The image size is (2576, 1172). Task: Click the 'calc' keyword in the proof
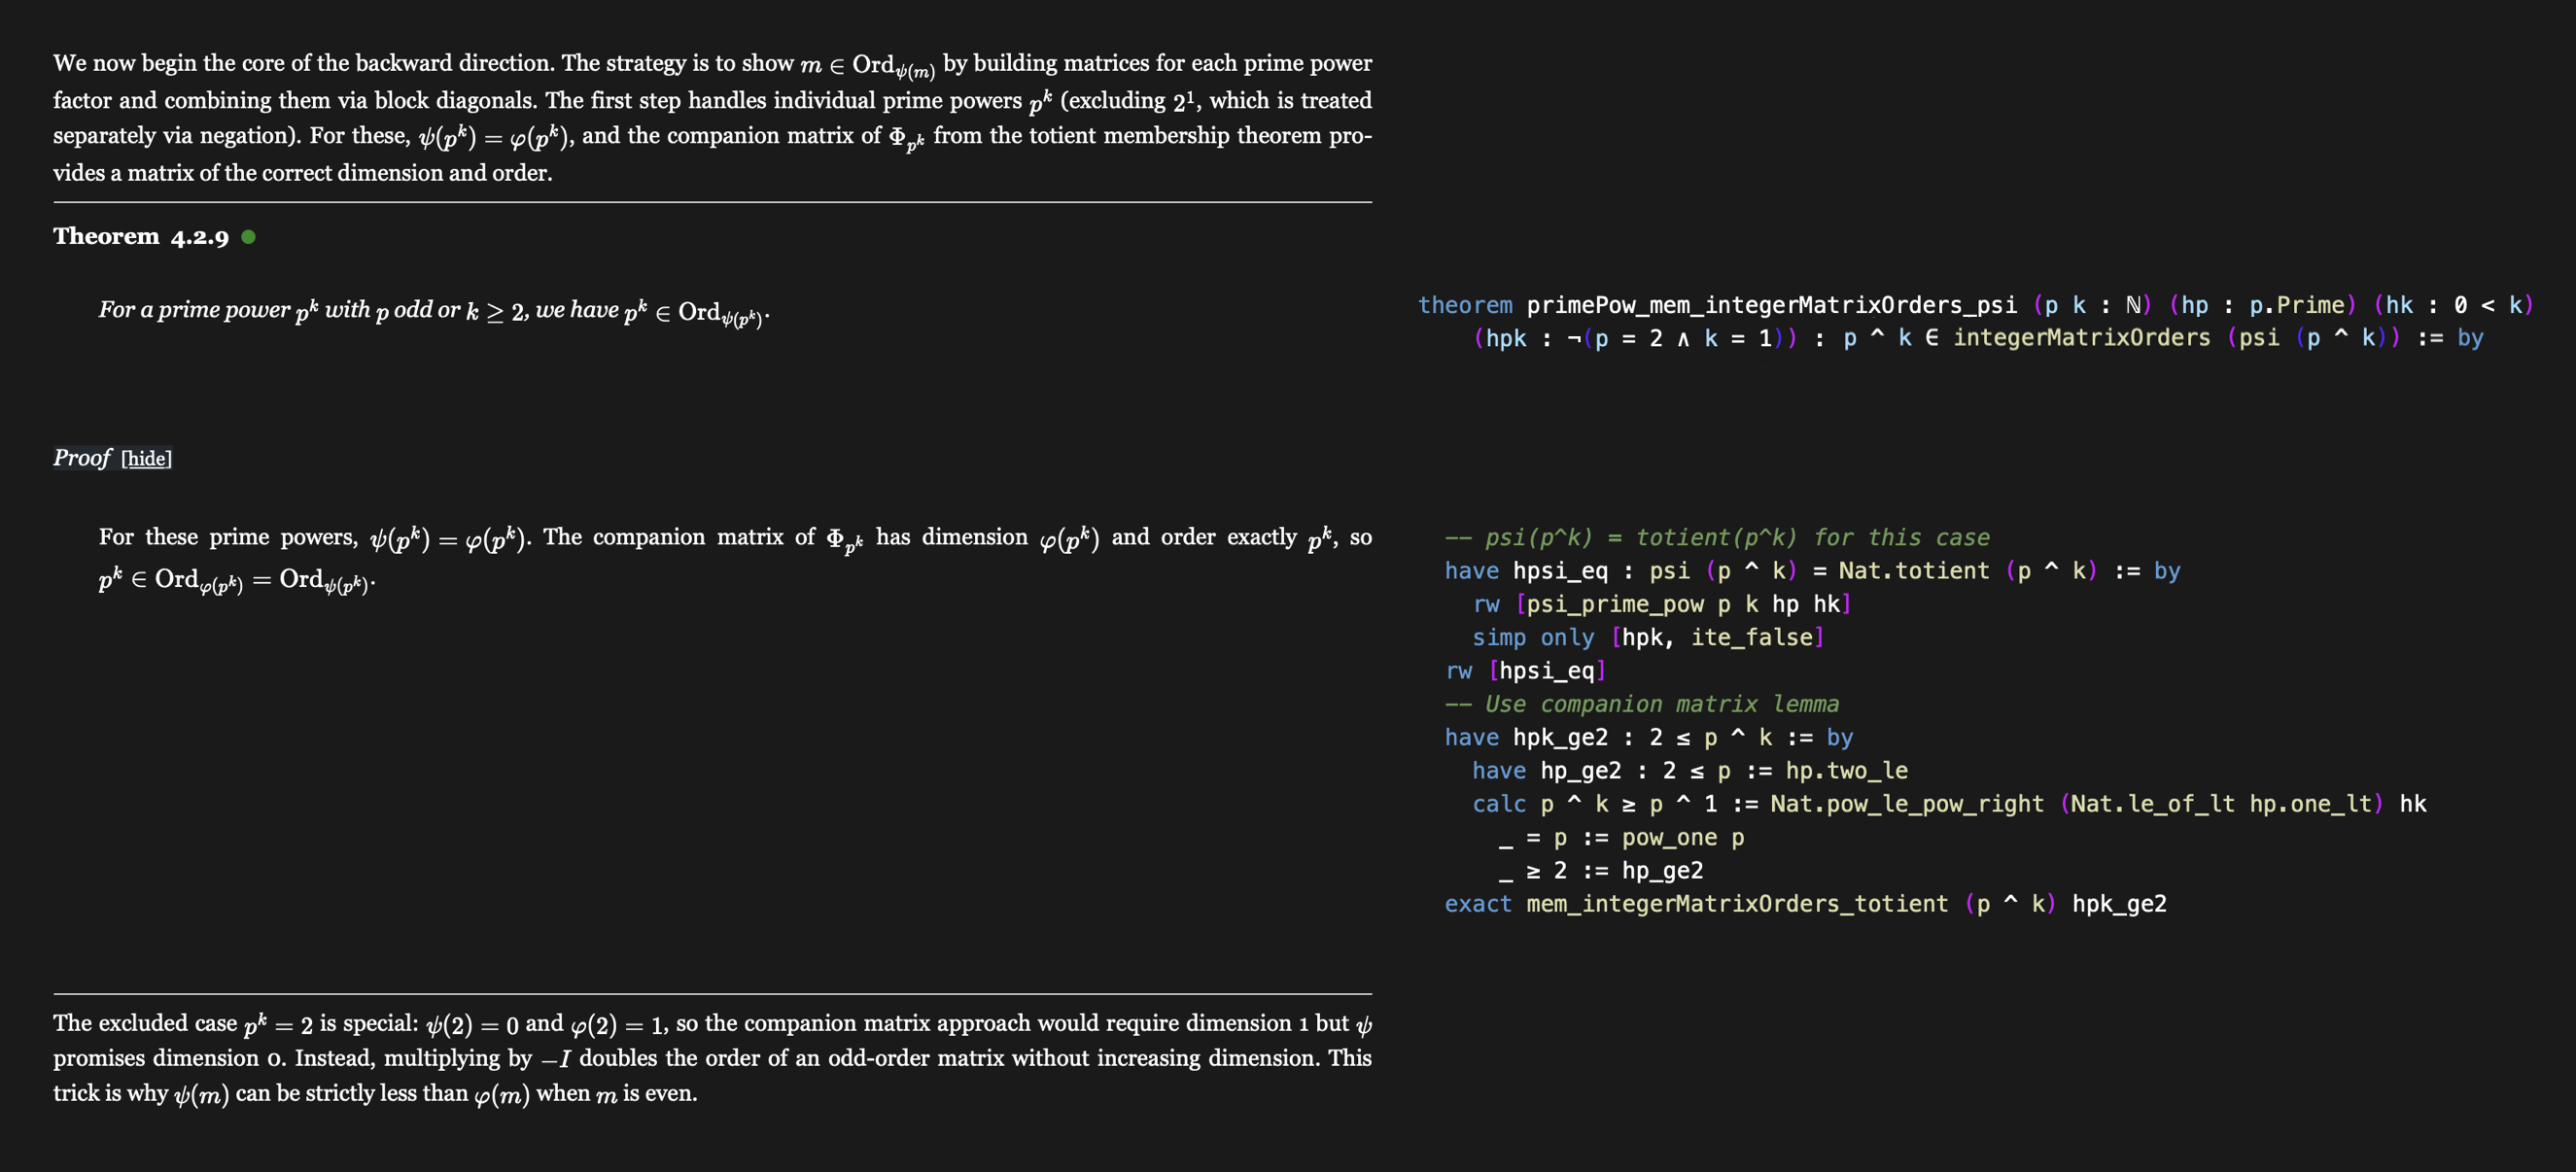(1498, 804)
